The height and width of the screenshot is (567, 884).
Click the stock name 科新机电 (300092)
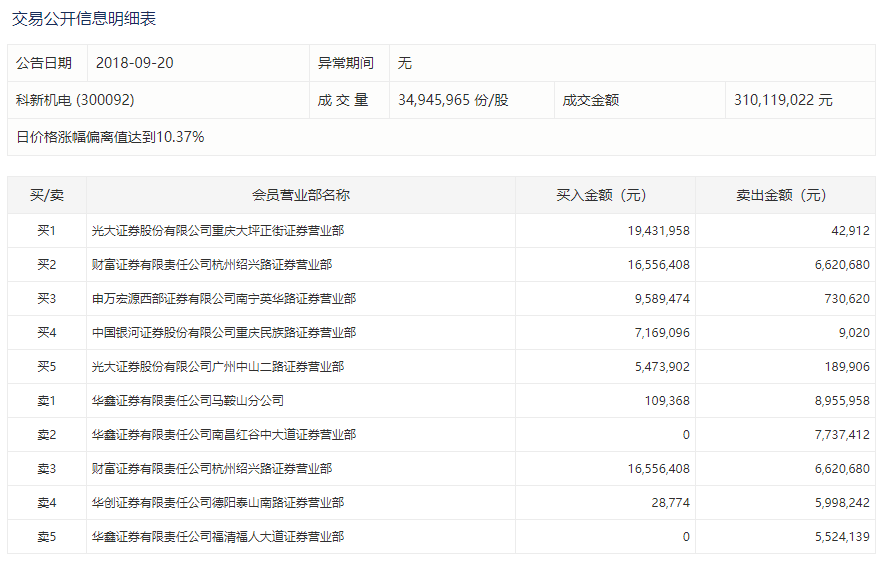click(x=75, y=100)
